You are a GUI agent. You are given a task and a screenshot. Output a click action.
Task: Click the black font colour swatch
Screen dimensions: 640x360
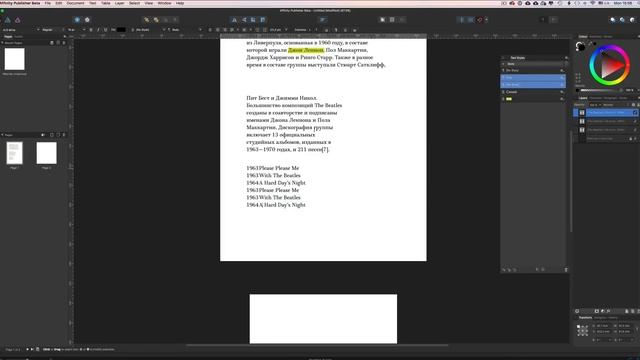[x=121, y=30]
